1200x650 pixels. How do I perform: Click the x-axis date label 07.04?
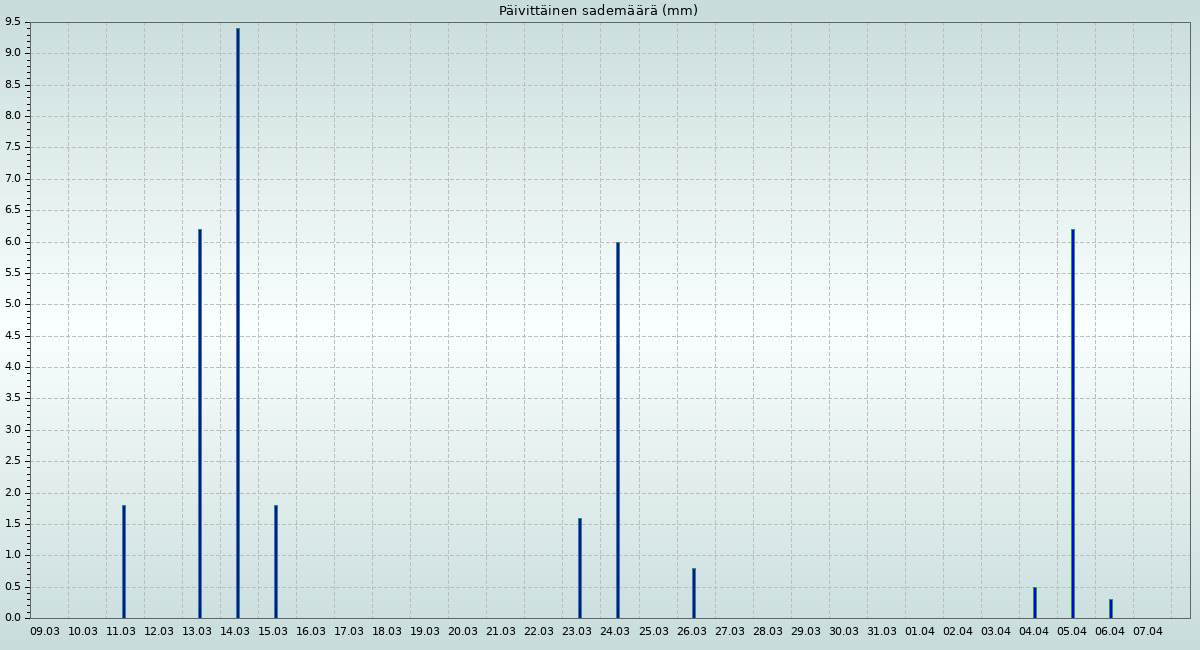1148,632
